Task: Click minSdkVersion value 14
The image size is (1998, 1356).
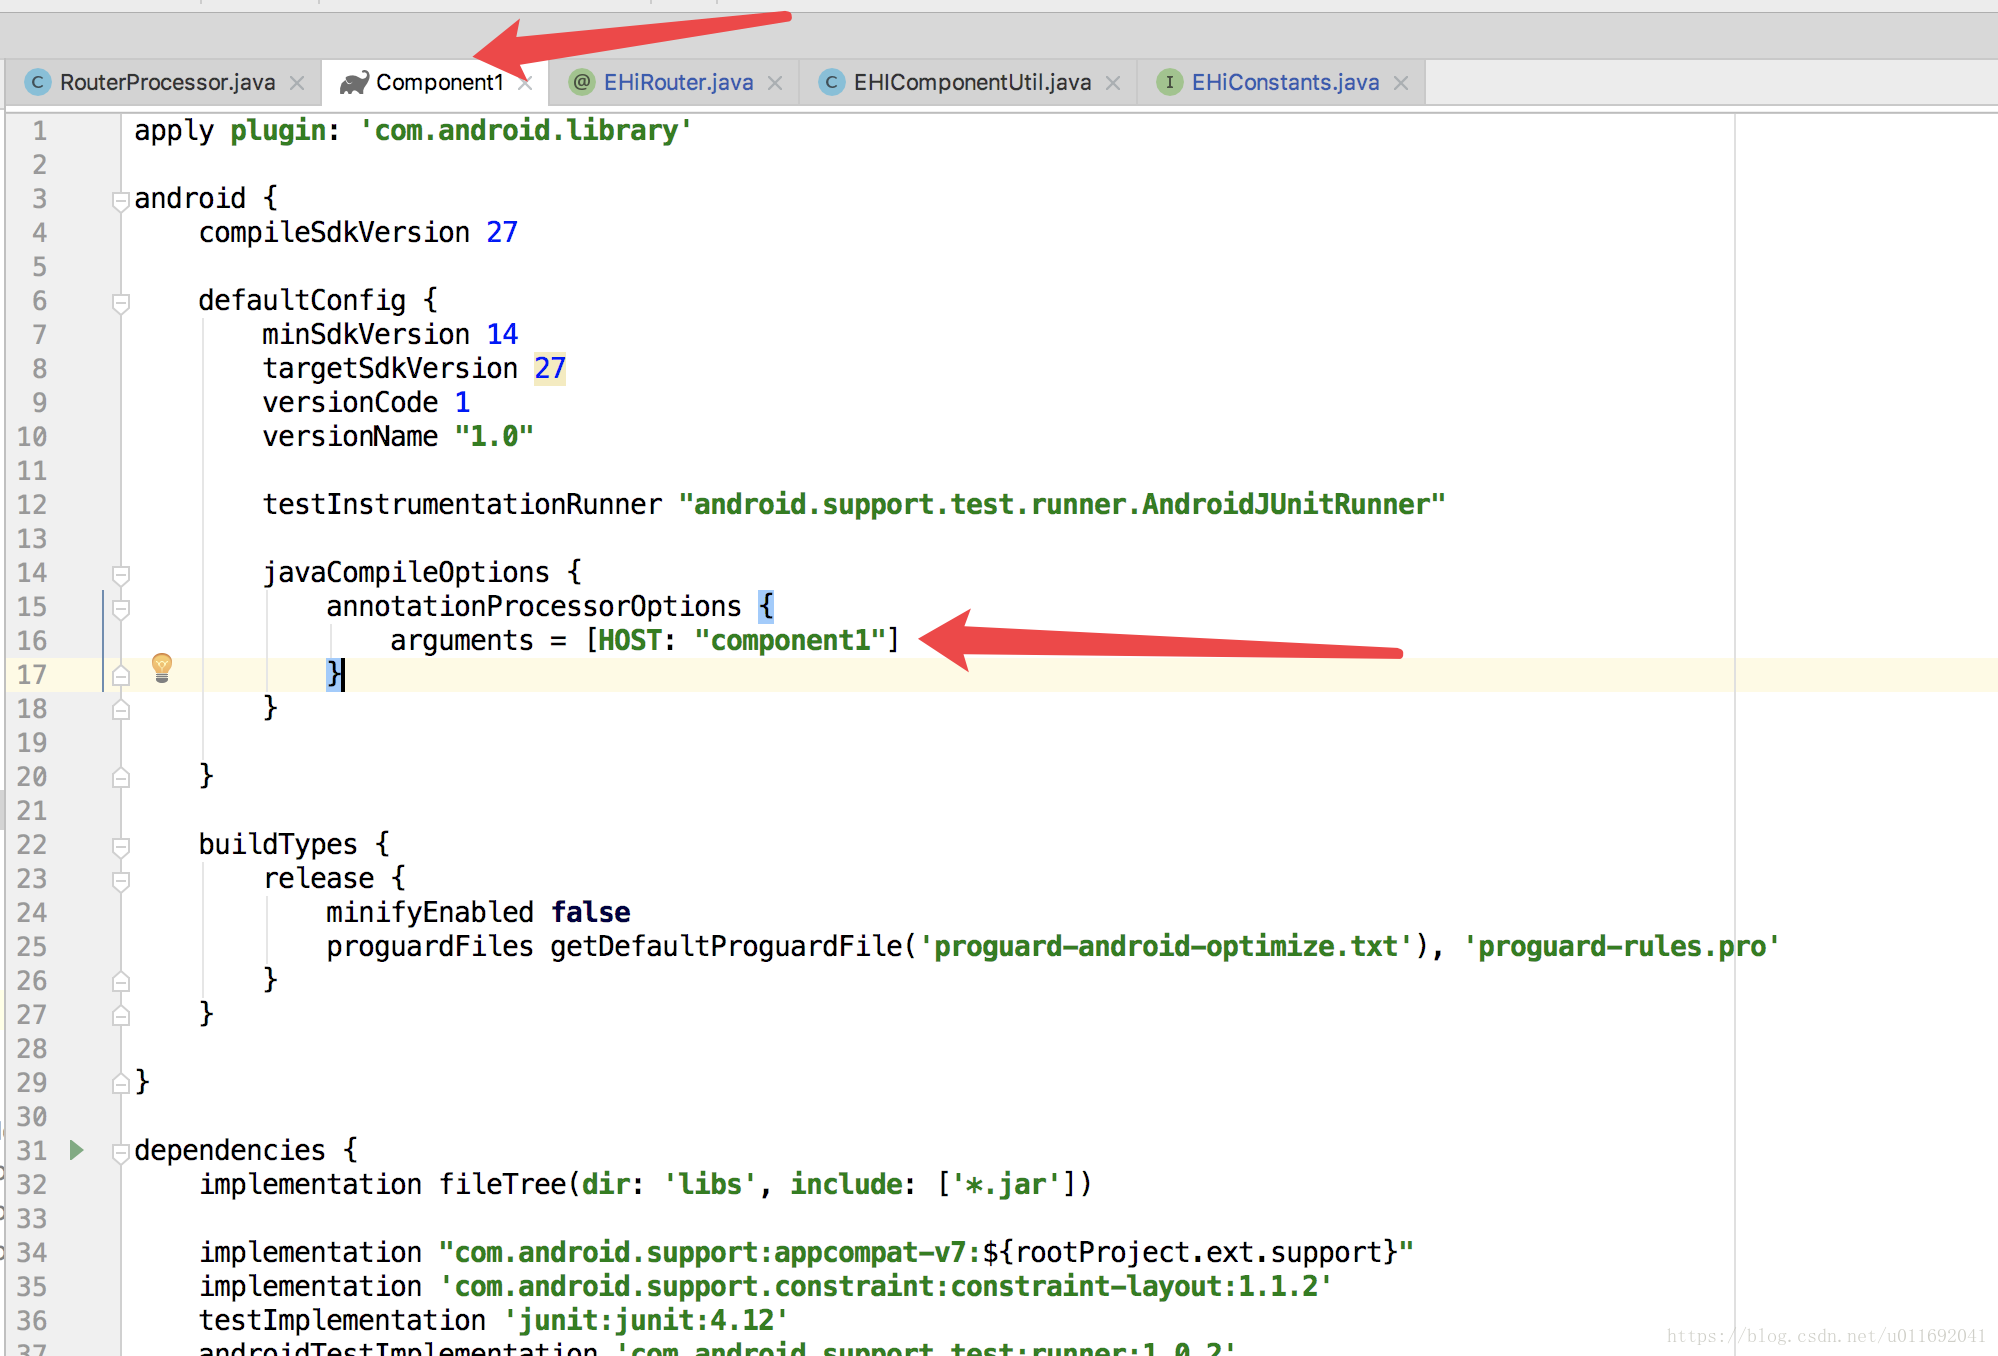Action: [502, 335]
